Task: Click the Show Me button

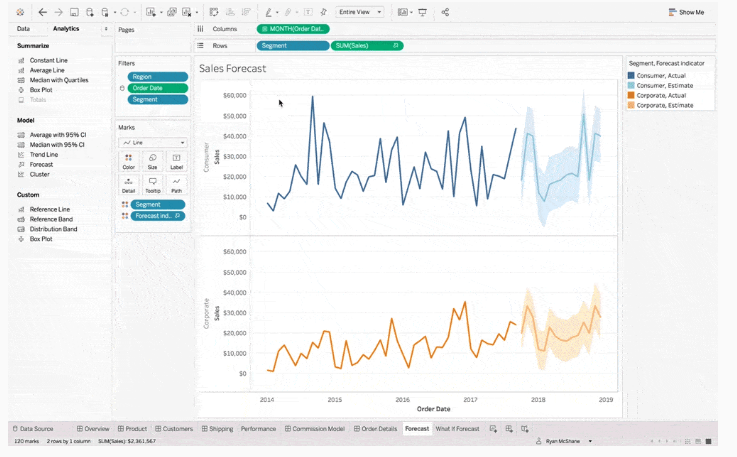Action: click(x=686, y=12)
